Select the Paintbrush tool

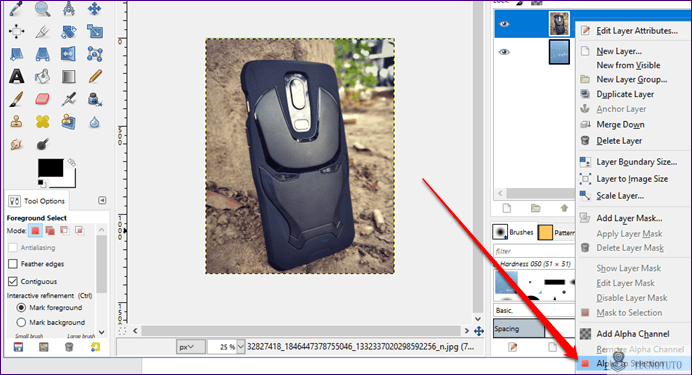(x=16, y=99)
